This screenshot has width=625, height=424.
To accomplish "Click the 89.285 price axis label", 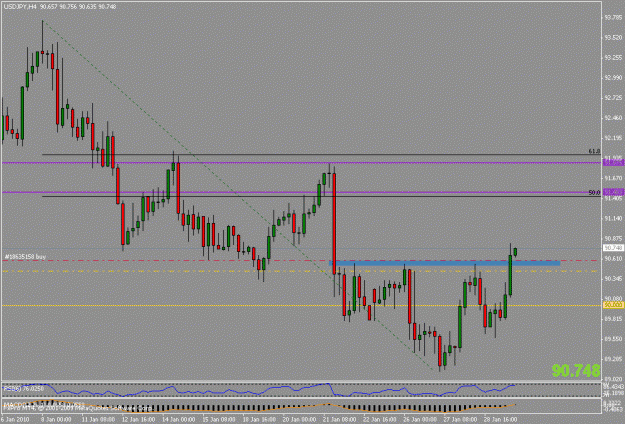I will (613, 359).
